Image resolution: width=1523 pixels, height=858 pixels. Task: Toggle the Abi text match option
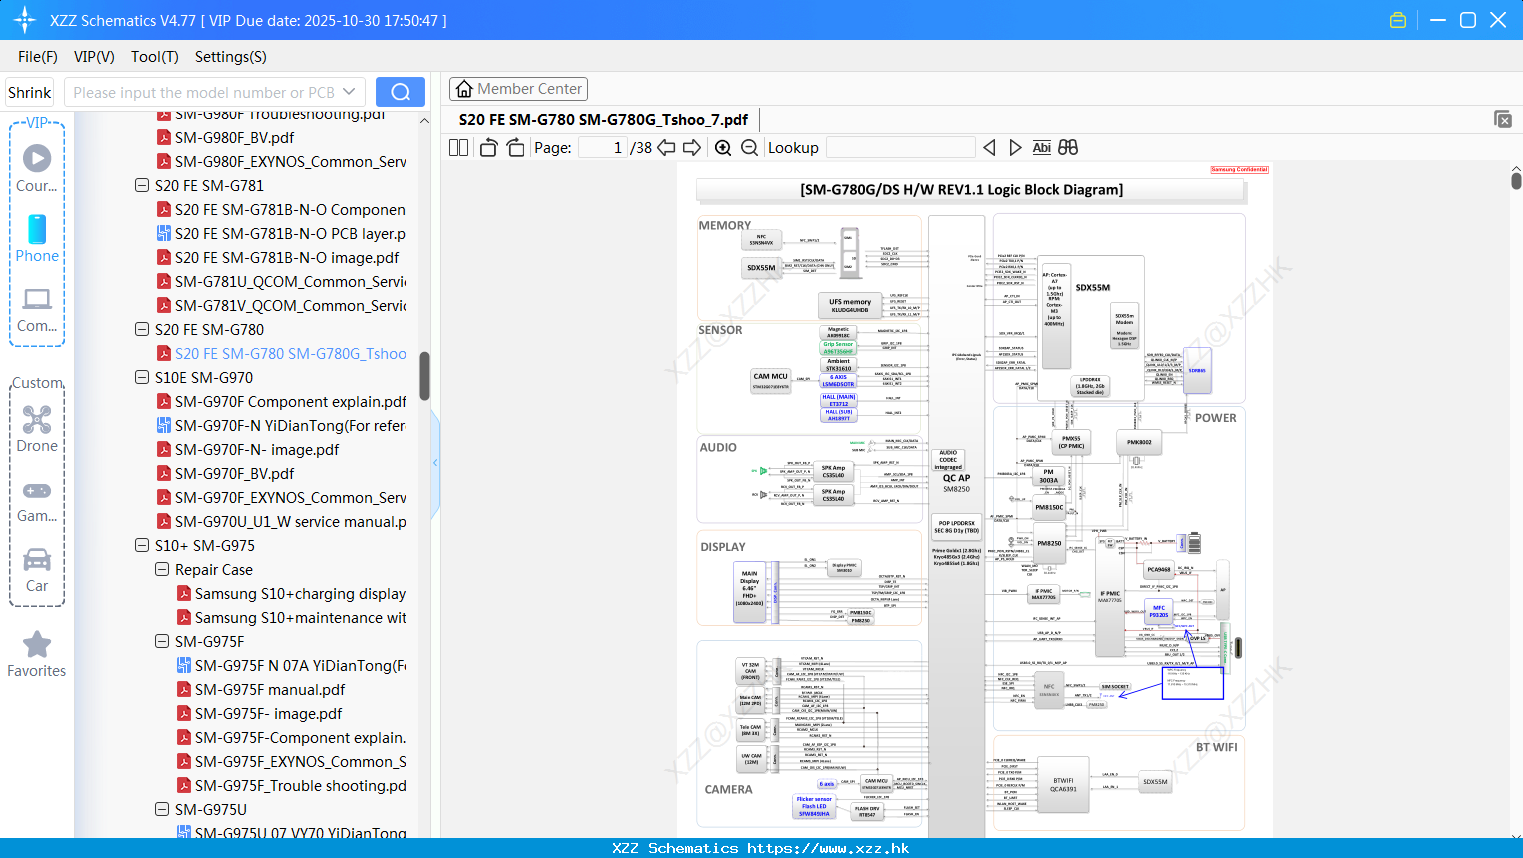click(x=1041, y=148)
